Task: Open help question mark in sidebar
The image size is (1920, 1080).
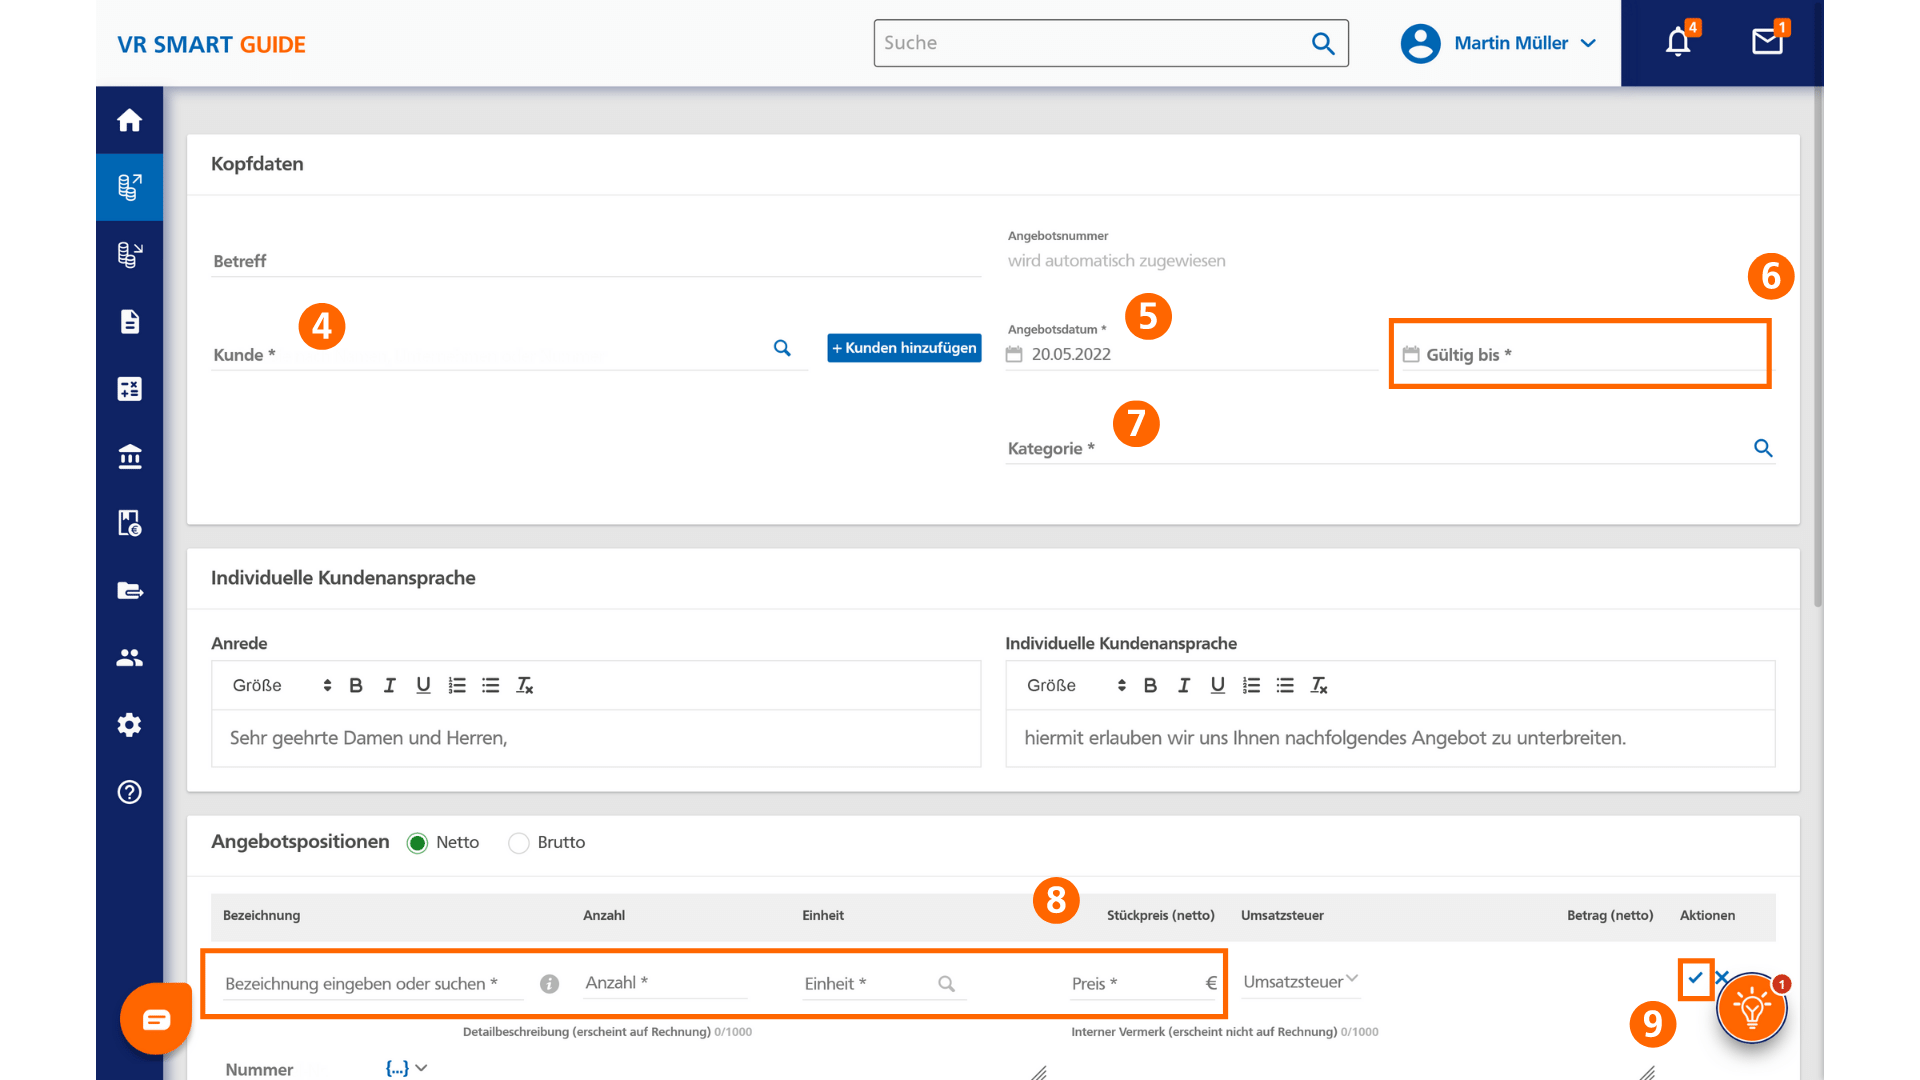Action: click(x=129, y=792)
